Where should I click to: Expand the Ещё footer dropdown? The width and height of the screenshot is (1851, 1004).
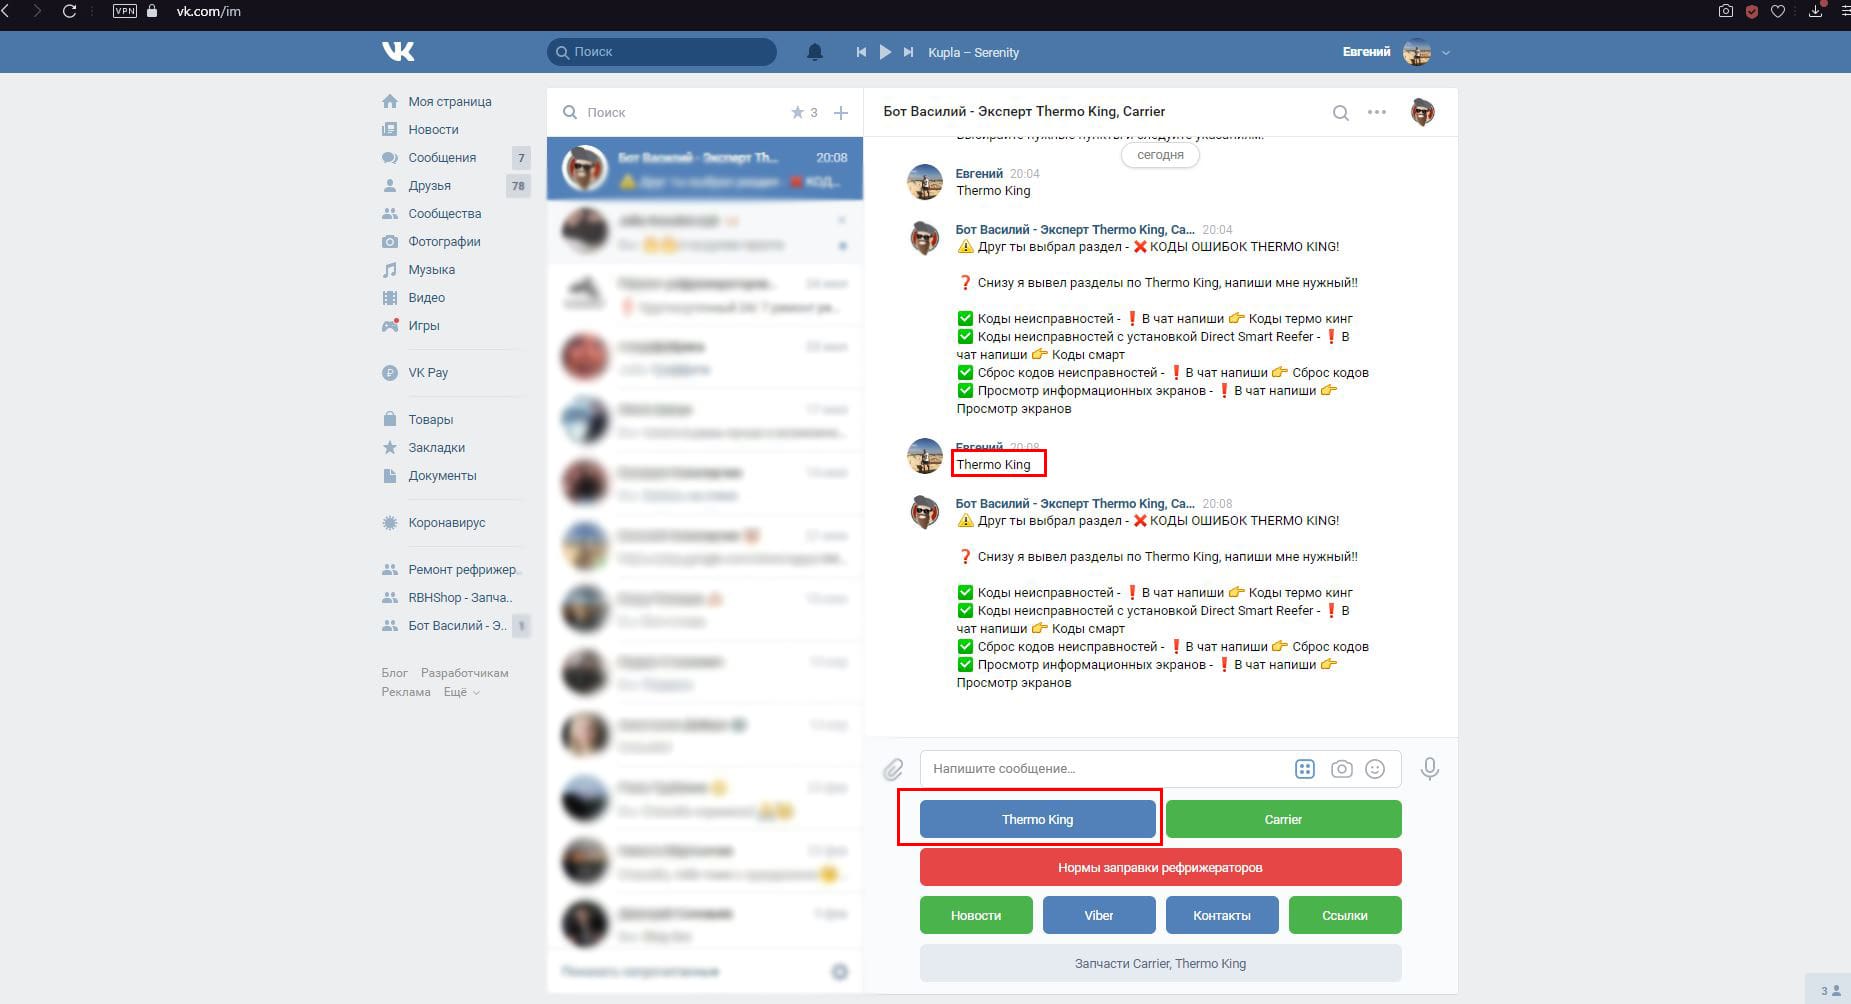[x=461, y=692]
